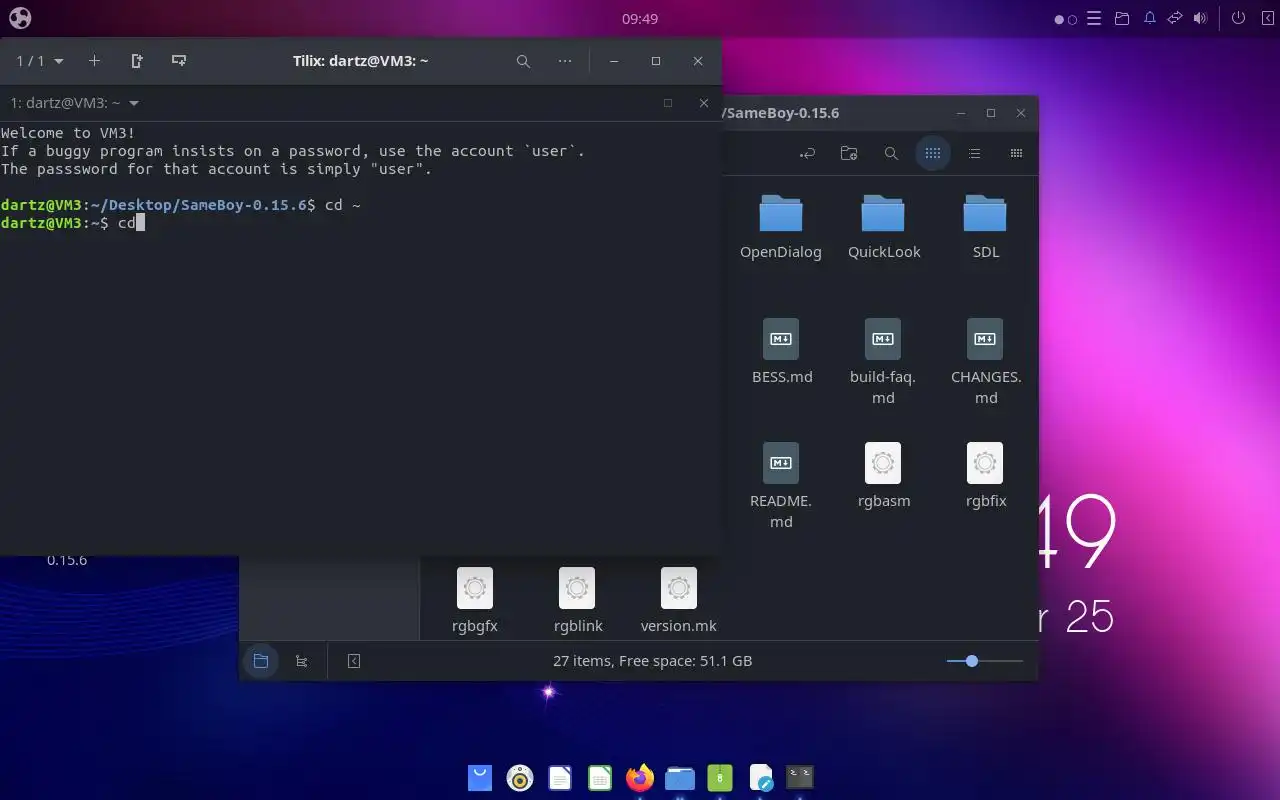Select the rgbfix executable file
The image size is (1280, 800).
coord(986,476)
